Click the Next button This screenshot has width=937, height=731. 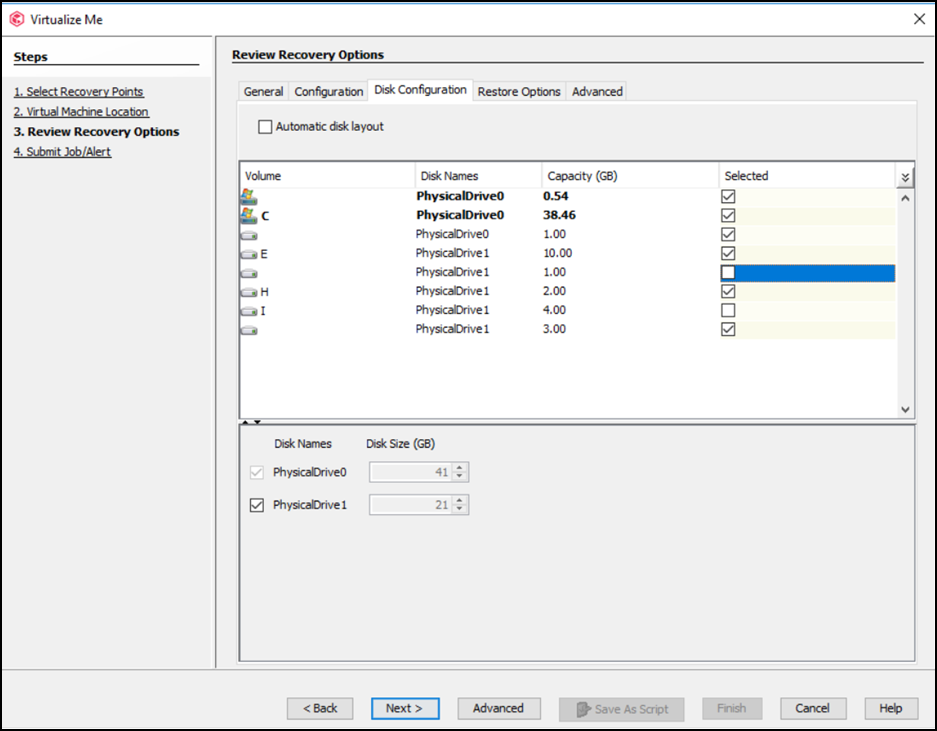405,708
